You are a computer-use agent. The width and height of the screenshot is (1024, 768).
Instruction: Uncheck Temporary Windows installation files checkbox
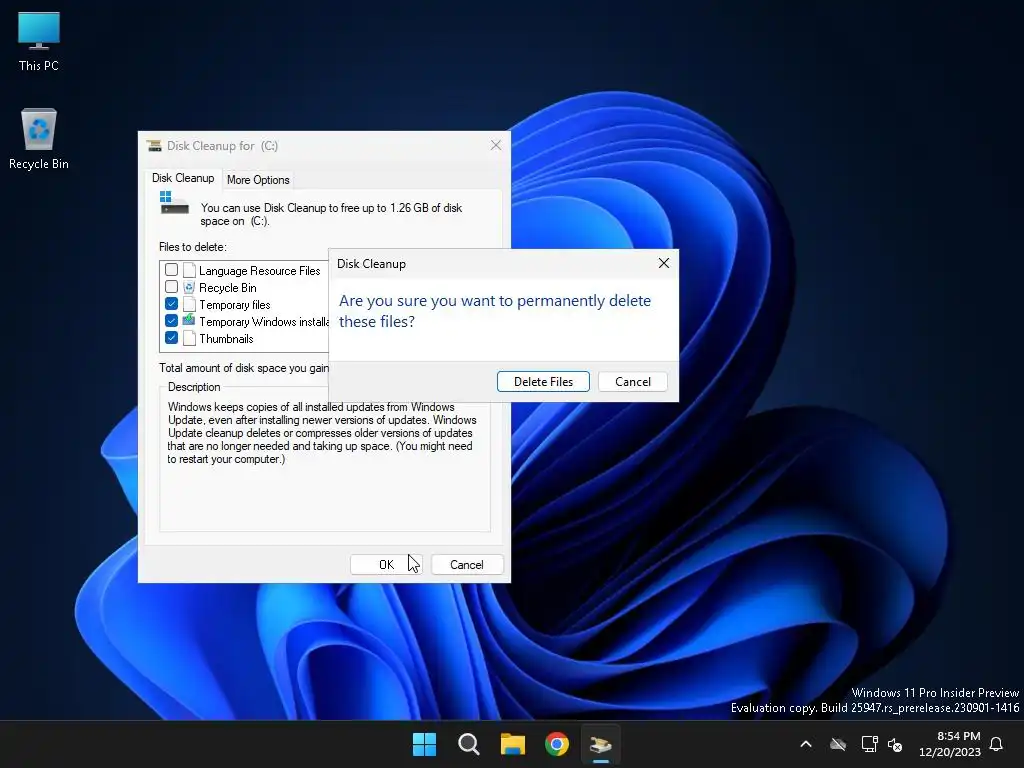(171, 321)
